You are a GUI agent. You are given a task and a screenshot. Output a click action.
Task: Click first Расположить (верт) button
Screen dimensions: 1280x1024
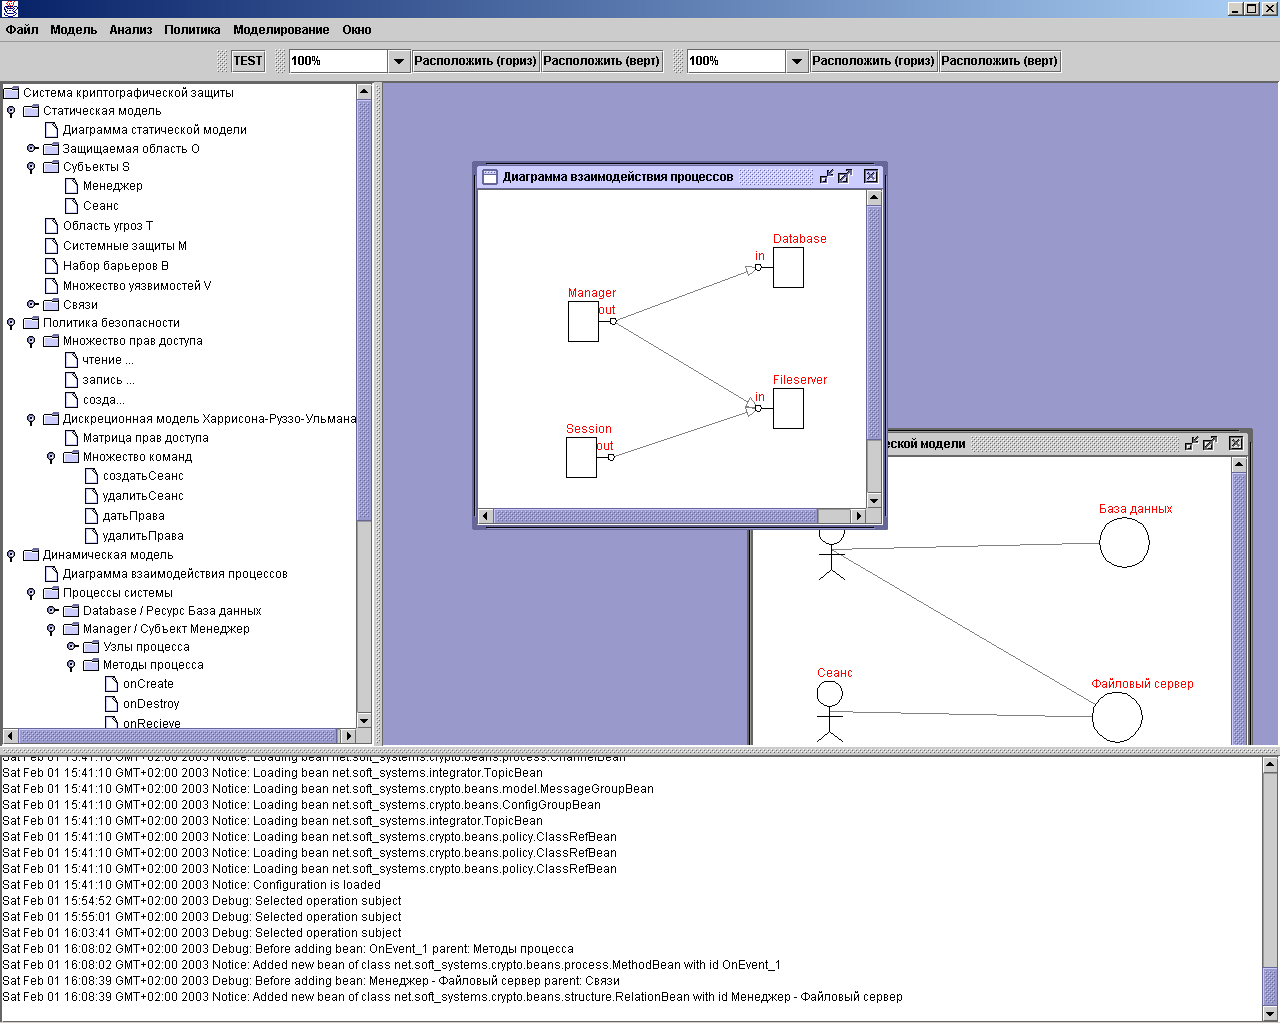coord(602,61)
